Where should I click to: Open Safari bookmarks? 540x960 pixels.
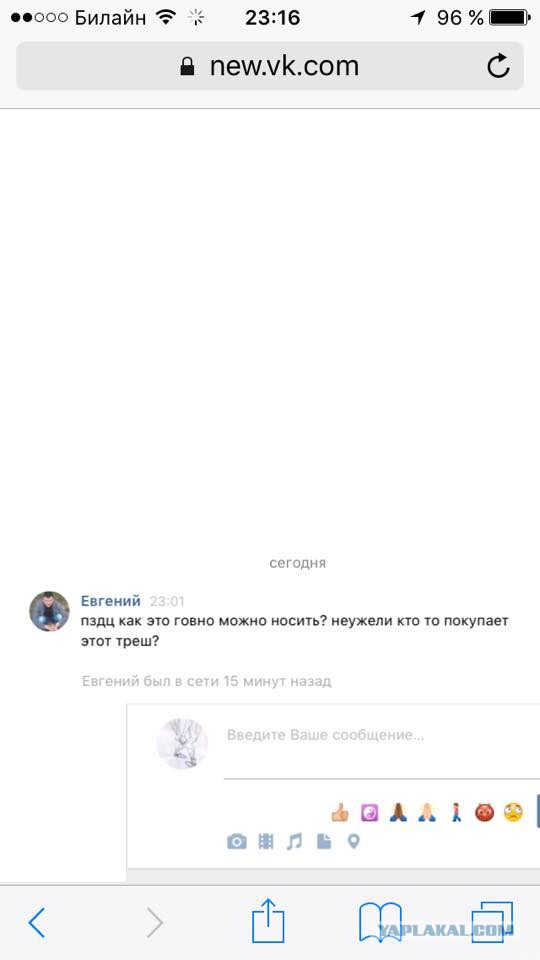380,921
